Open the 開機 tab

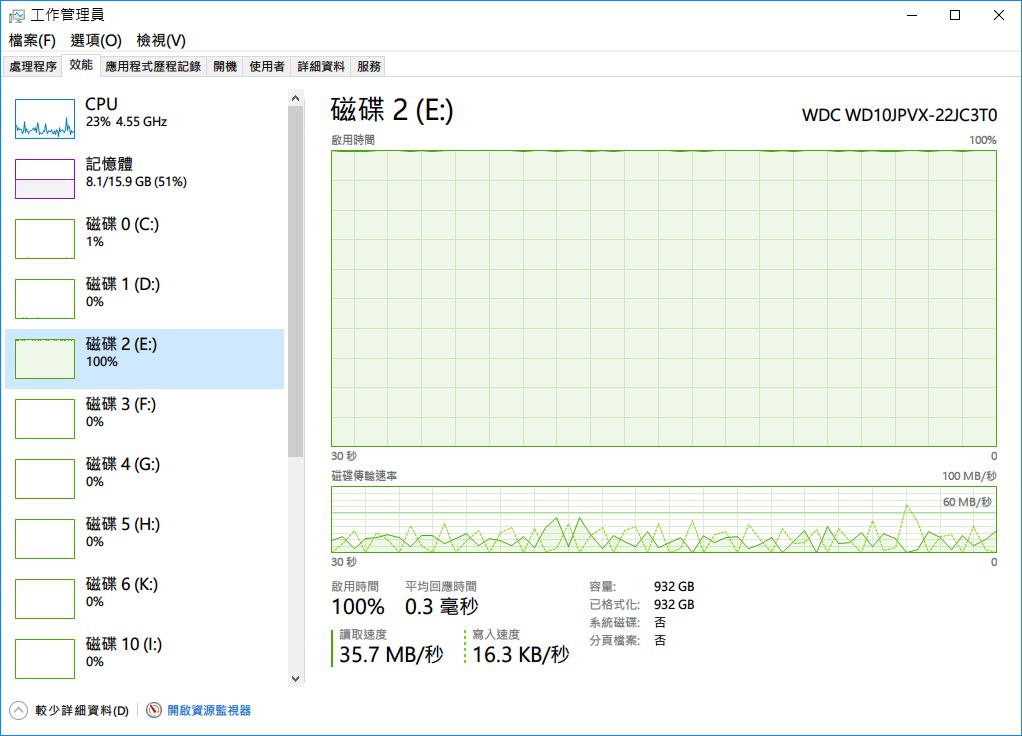click(225, 66)
